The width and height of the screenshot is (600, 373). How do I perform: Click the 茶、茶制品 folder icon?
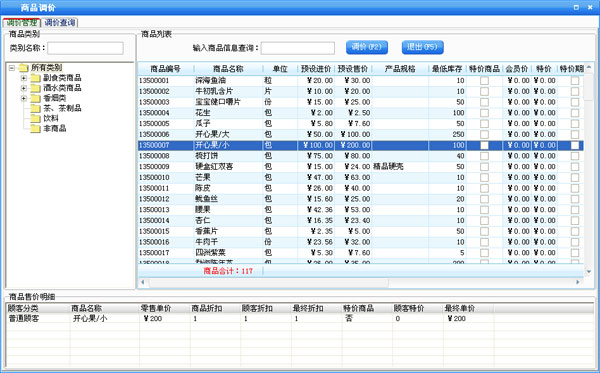coord(36,108)
